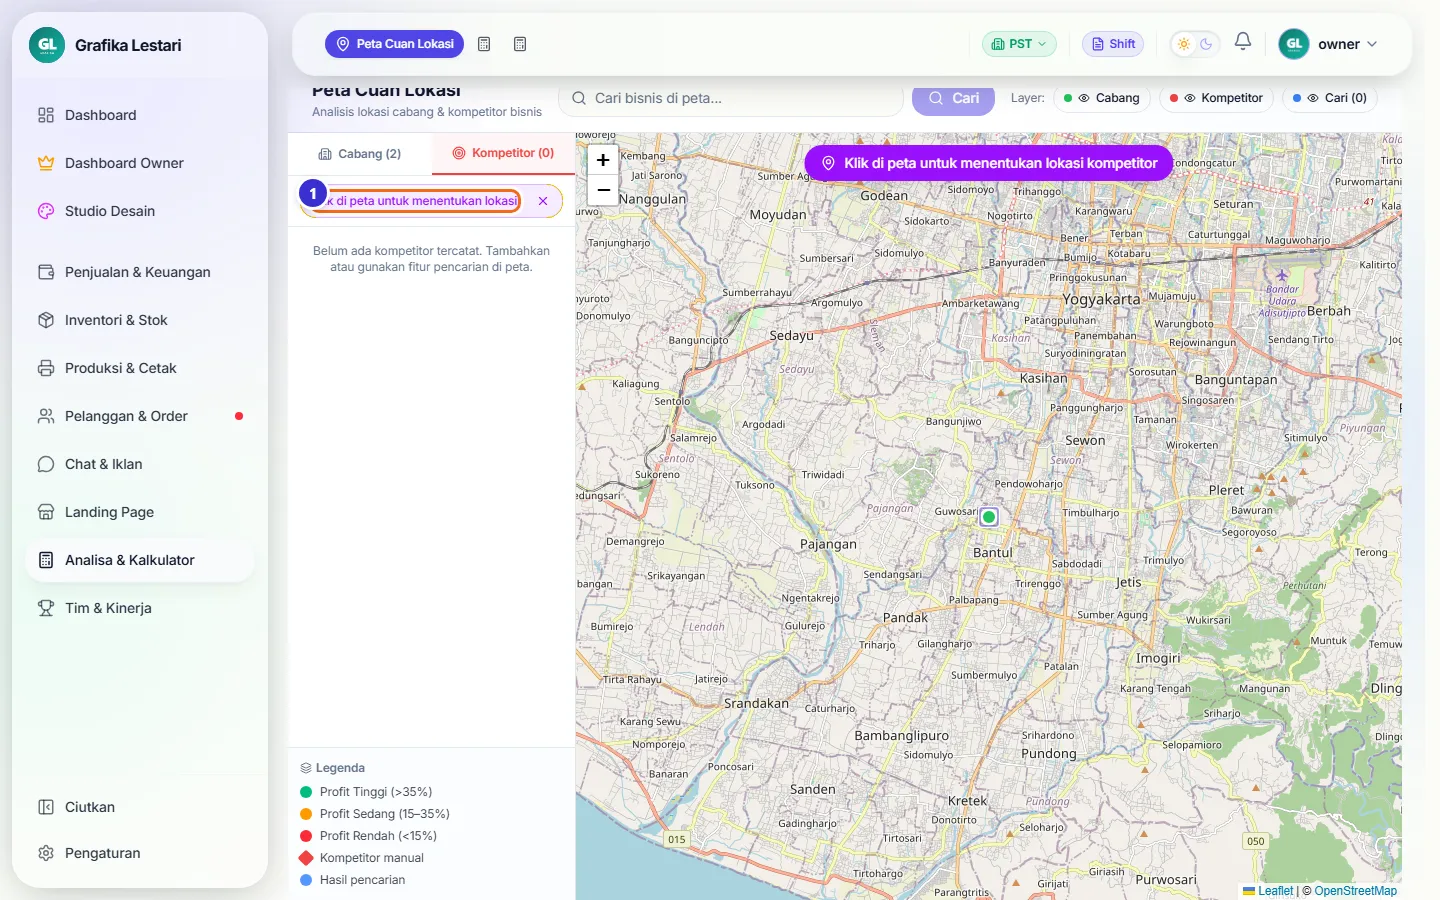Open Tim & Kinerja trophy icon
The height and width of the screenshot is (900, 1440).
(46, 608)
